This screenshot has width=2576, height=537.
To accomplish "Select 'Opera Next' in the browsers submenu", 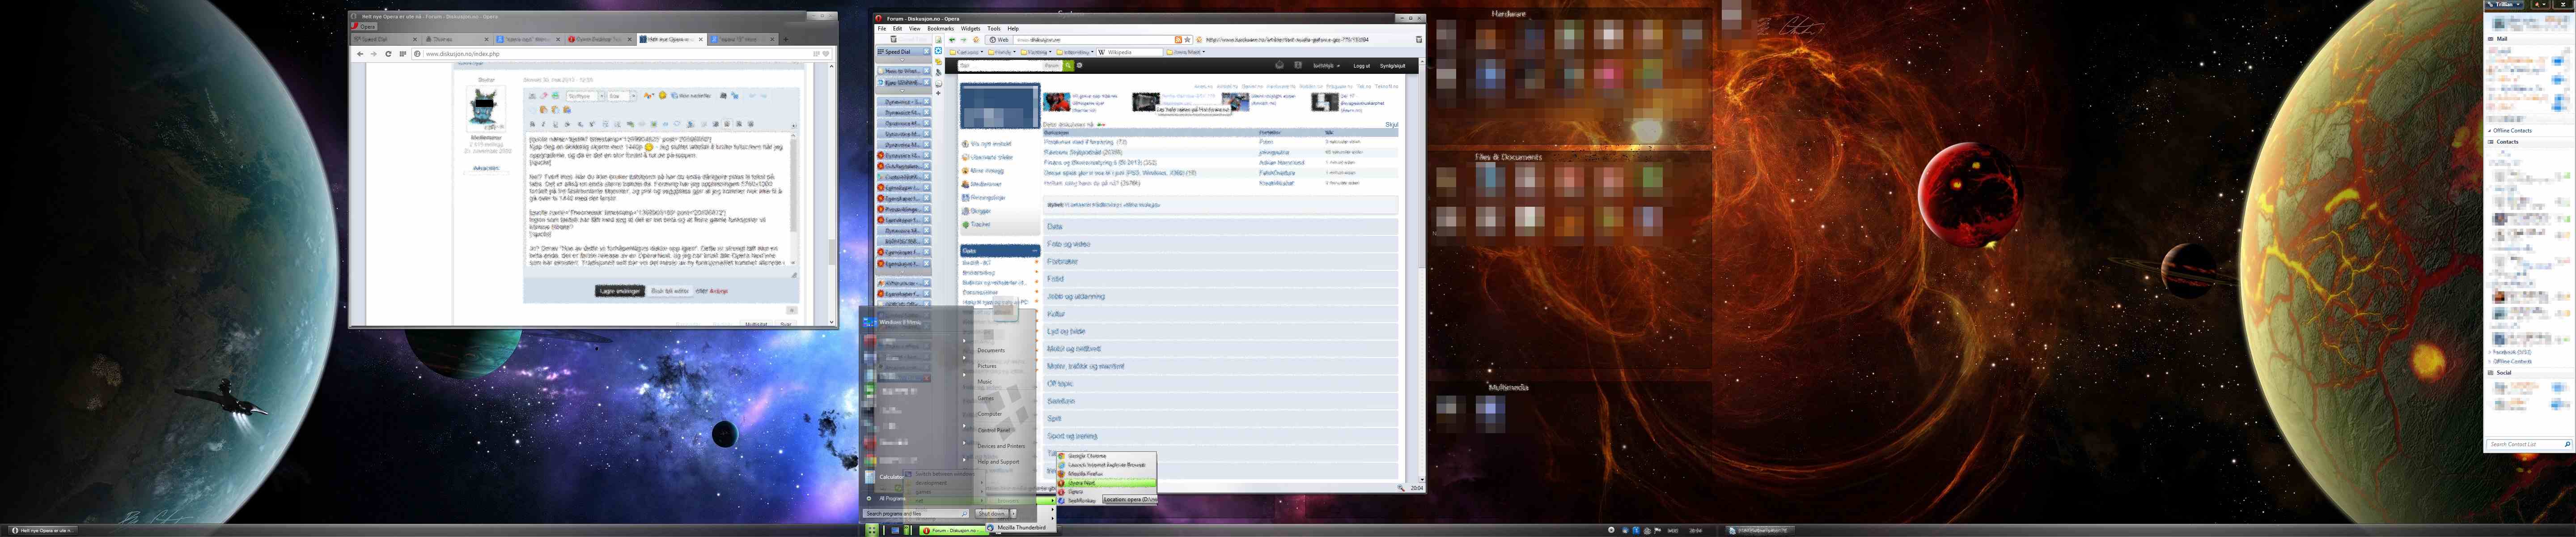I will coord(1107,483).
